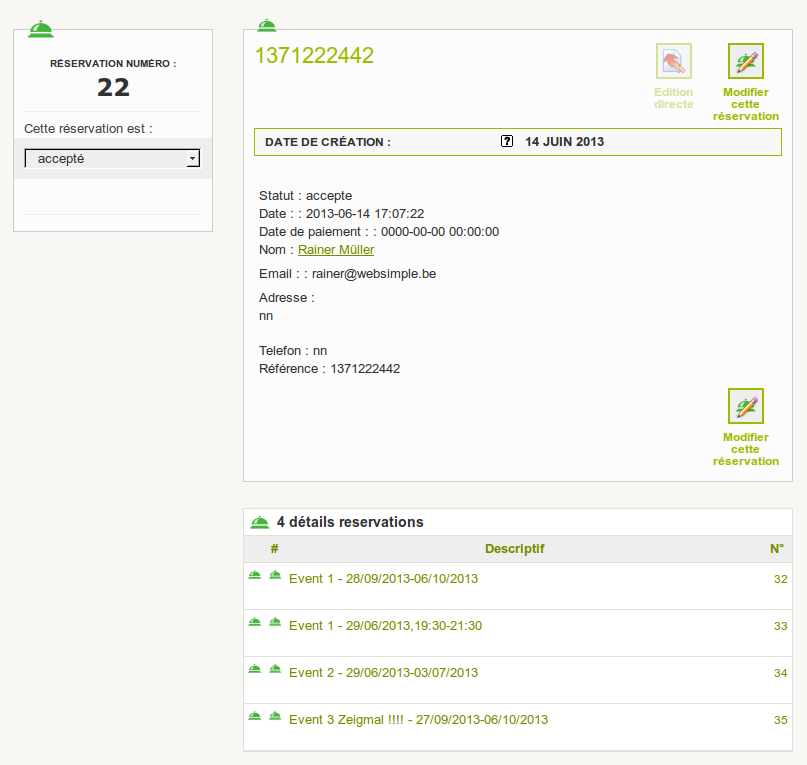Viewport: 807px width, 765px height.
Task: Sort by the Descriptif column header
Action: tap(514, 549)
